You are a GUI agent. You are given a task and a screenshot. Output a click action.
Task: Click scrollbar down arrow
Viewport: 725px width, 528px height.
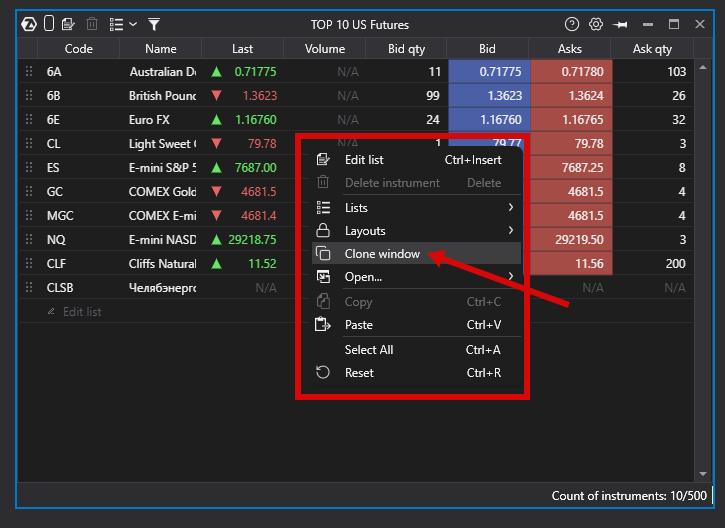(x=703, y=474)
